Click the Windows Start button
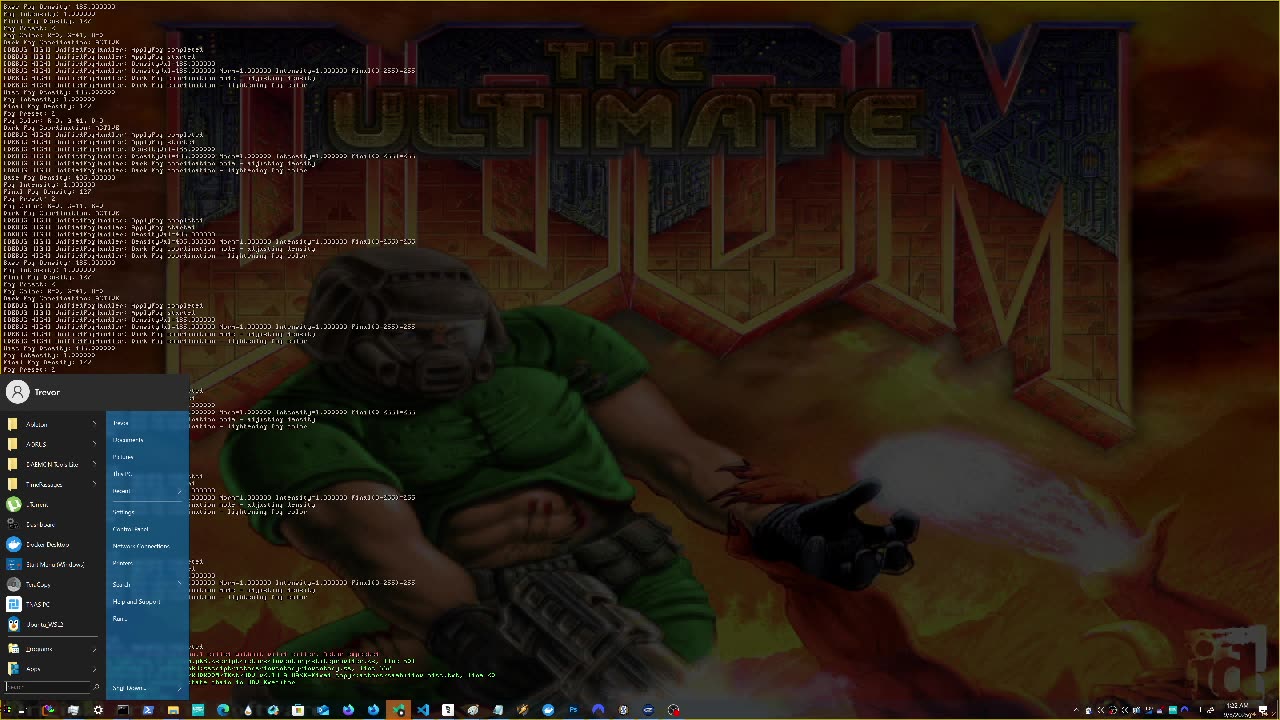The width and height of the screenshot is (1280, 720). (x=8, y=710)
